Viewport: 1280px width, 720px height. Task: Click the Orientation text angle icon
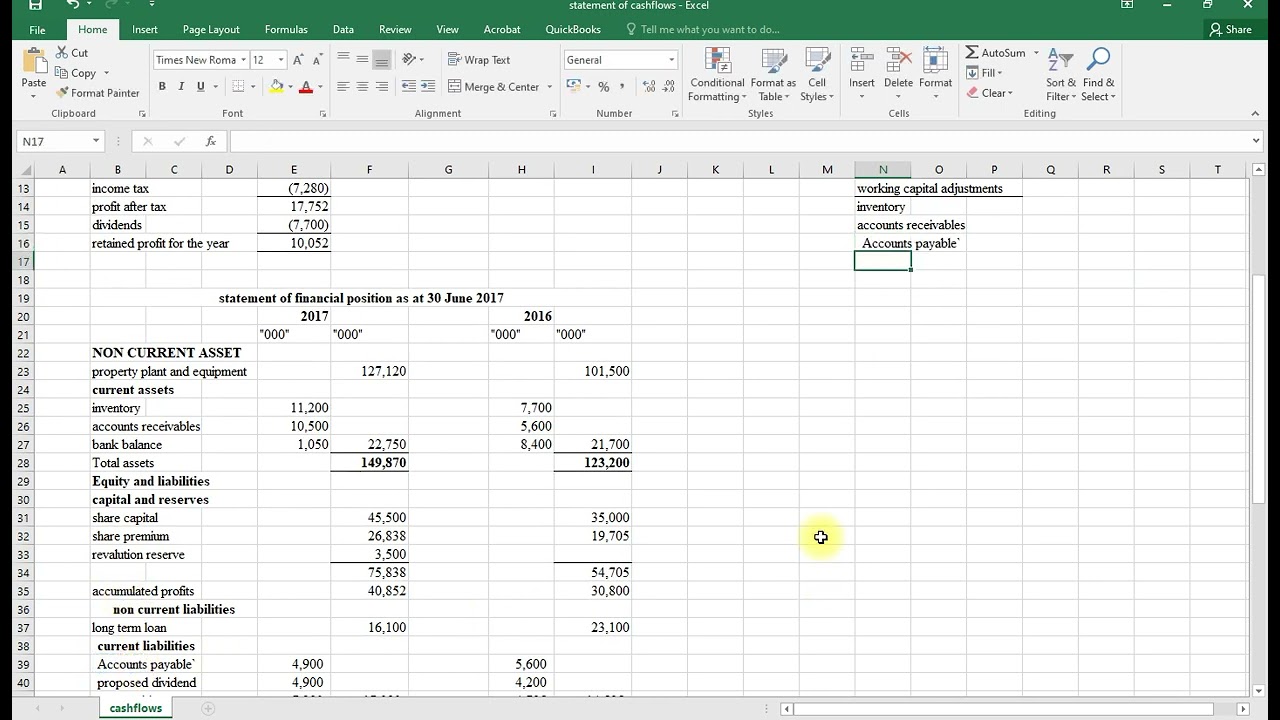click(x=410, y=60)
